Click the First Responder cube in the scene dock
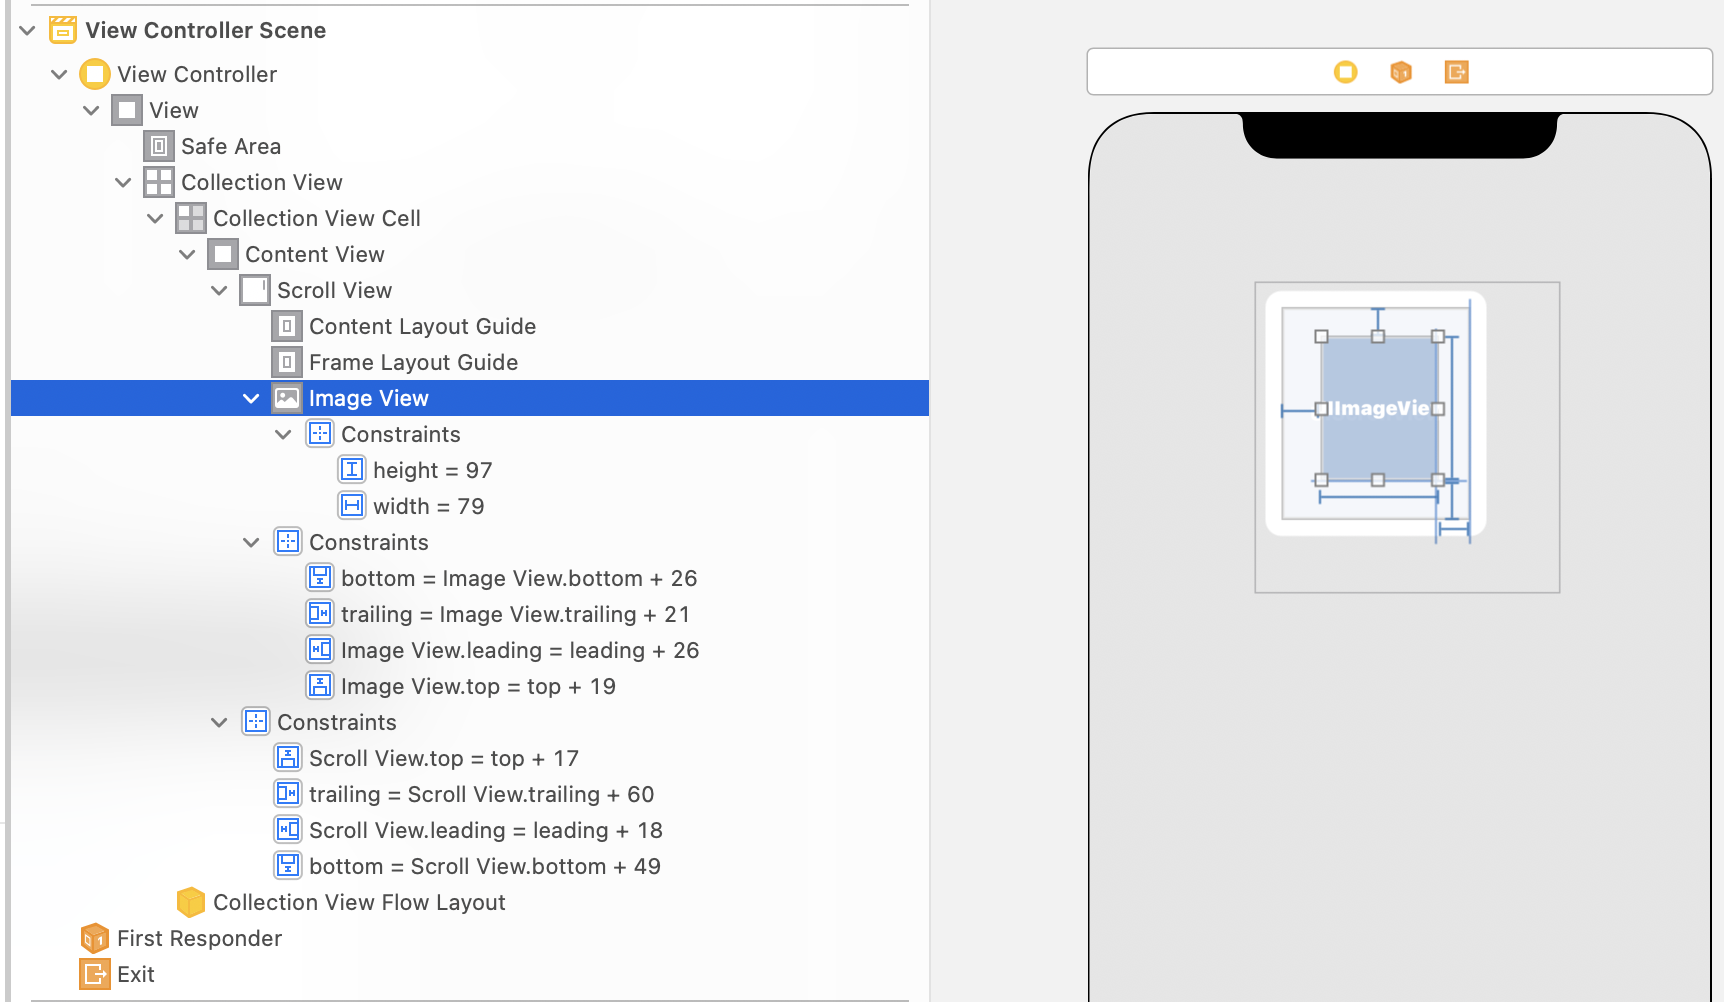This screenshot has height=1002, width=1724. pyautogui.click(x=1401, y=72)
